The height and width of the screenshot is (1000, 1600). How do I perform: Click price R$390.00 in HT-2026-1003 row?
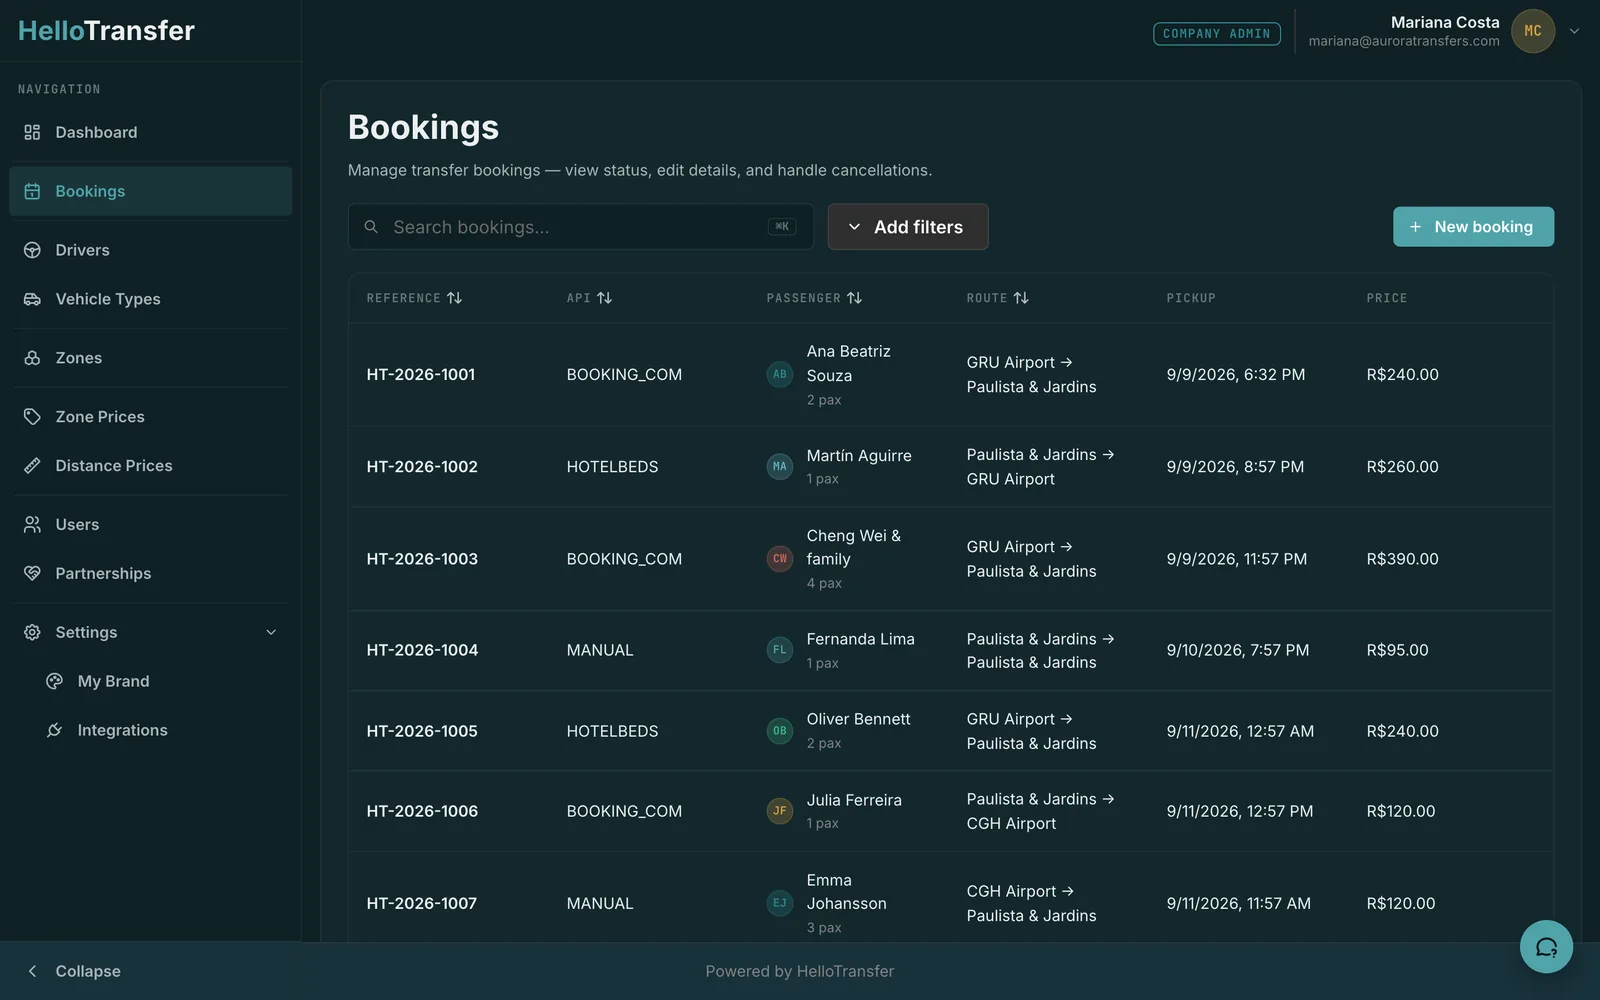[1402, 559]
